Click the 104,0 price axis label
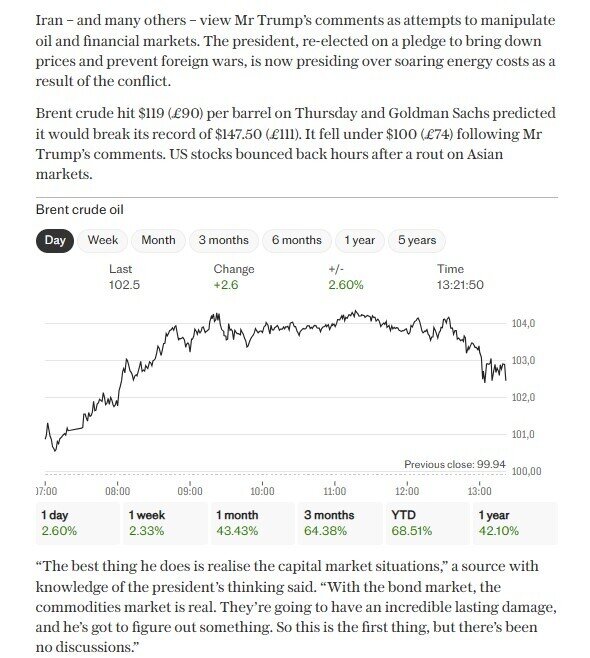The image size is (590, 658). [x=523, y=324]
